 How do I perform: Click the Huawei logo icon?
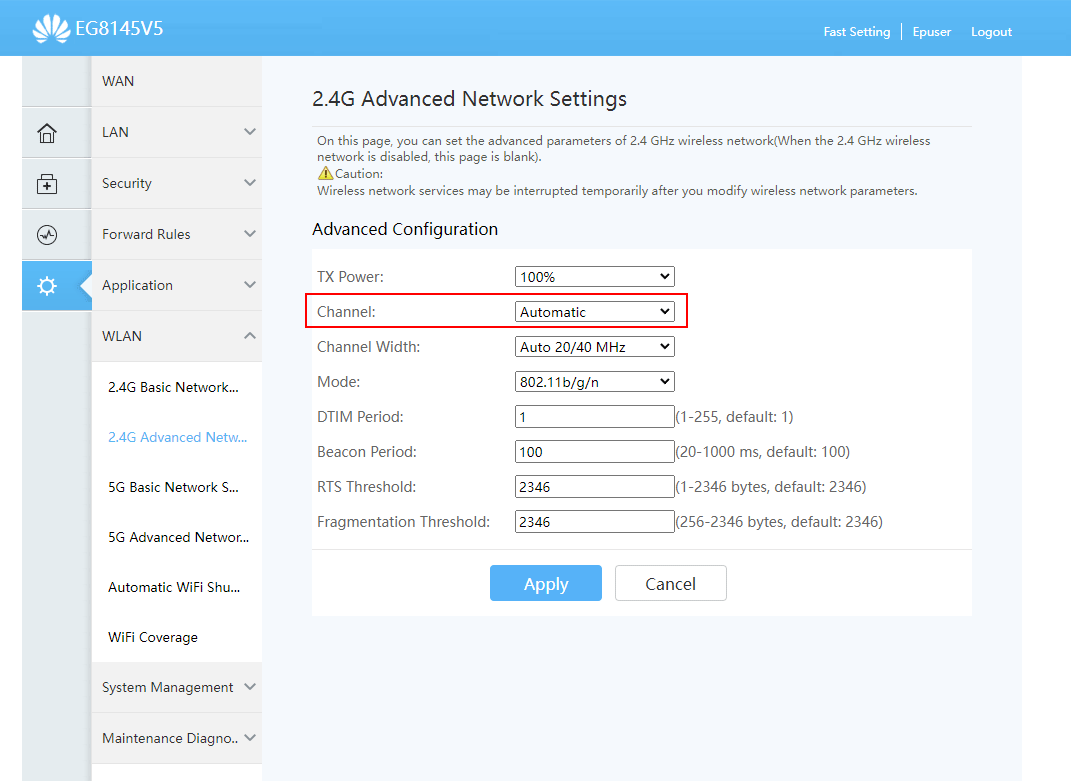51,29
